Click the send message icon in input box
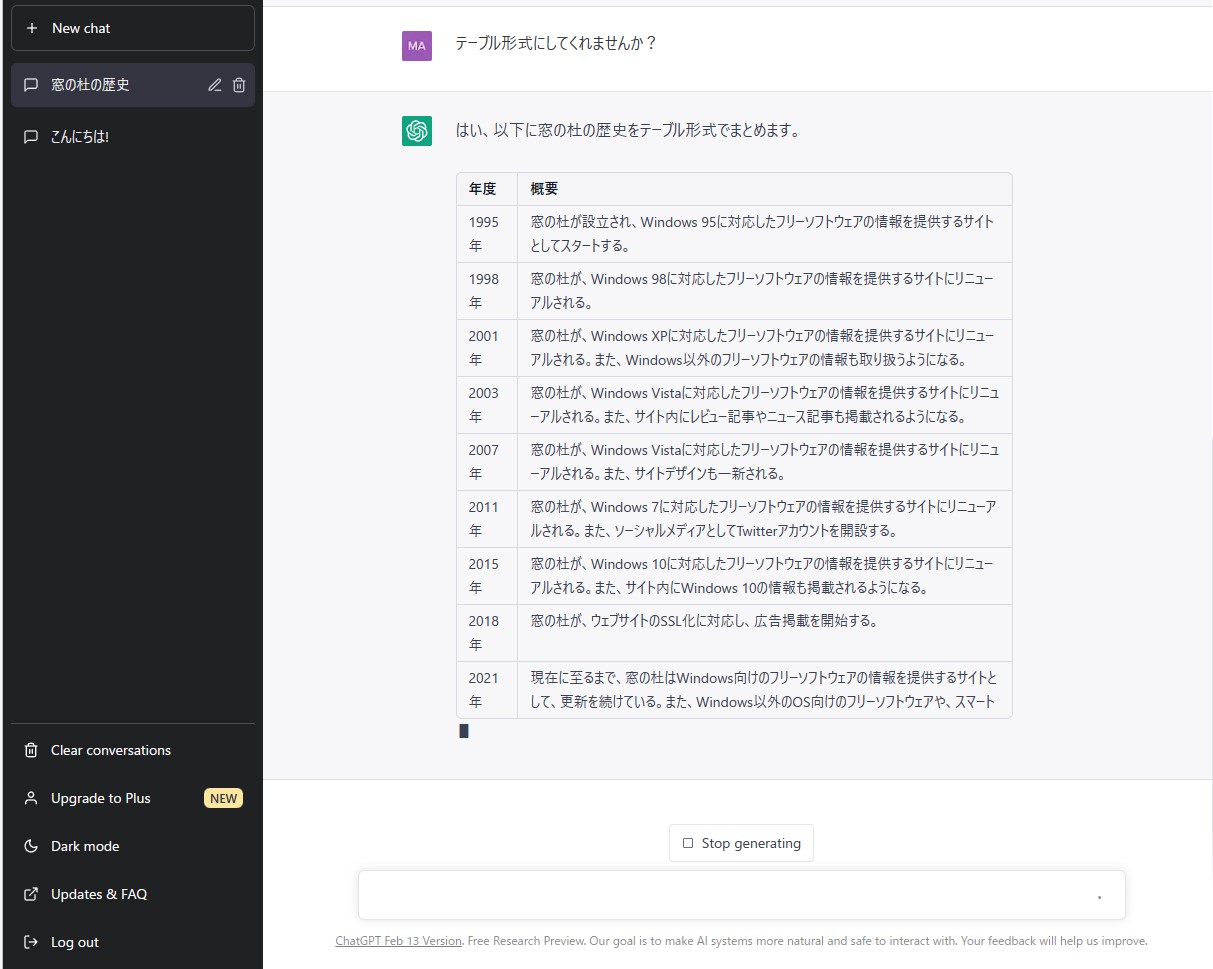The image size is (1213, 969). pos(1100,895)
